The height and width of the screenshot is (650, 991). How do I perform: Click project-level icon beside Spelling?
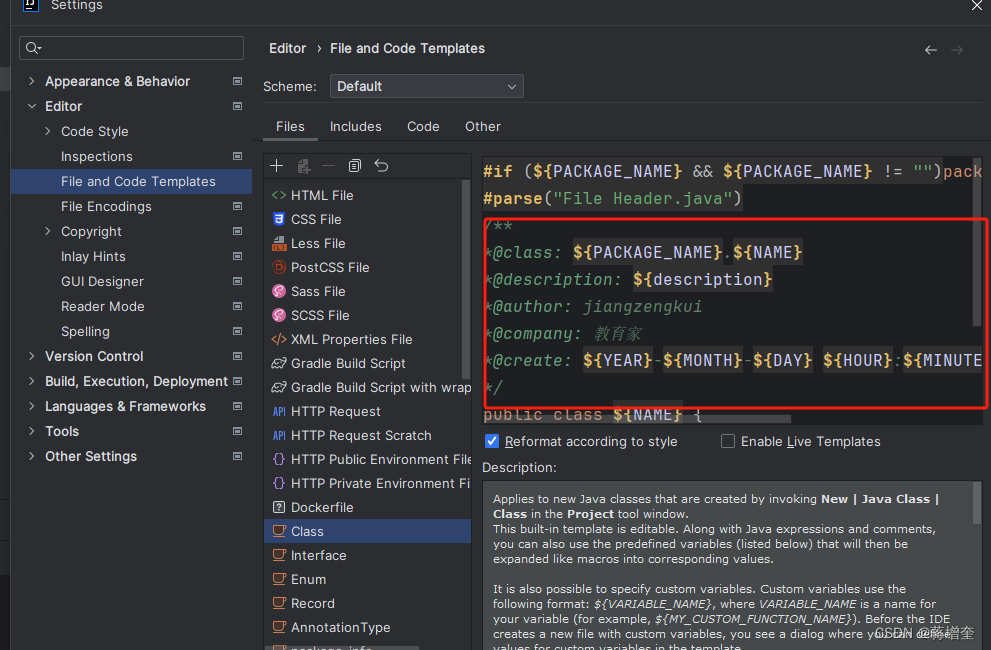click(x=238, y=331)
